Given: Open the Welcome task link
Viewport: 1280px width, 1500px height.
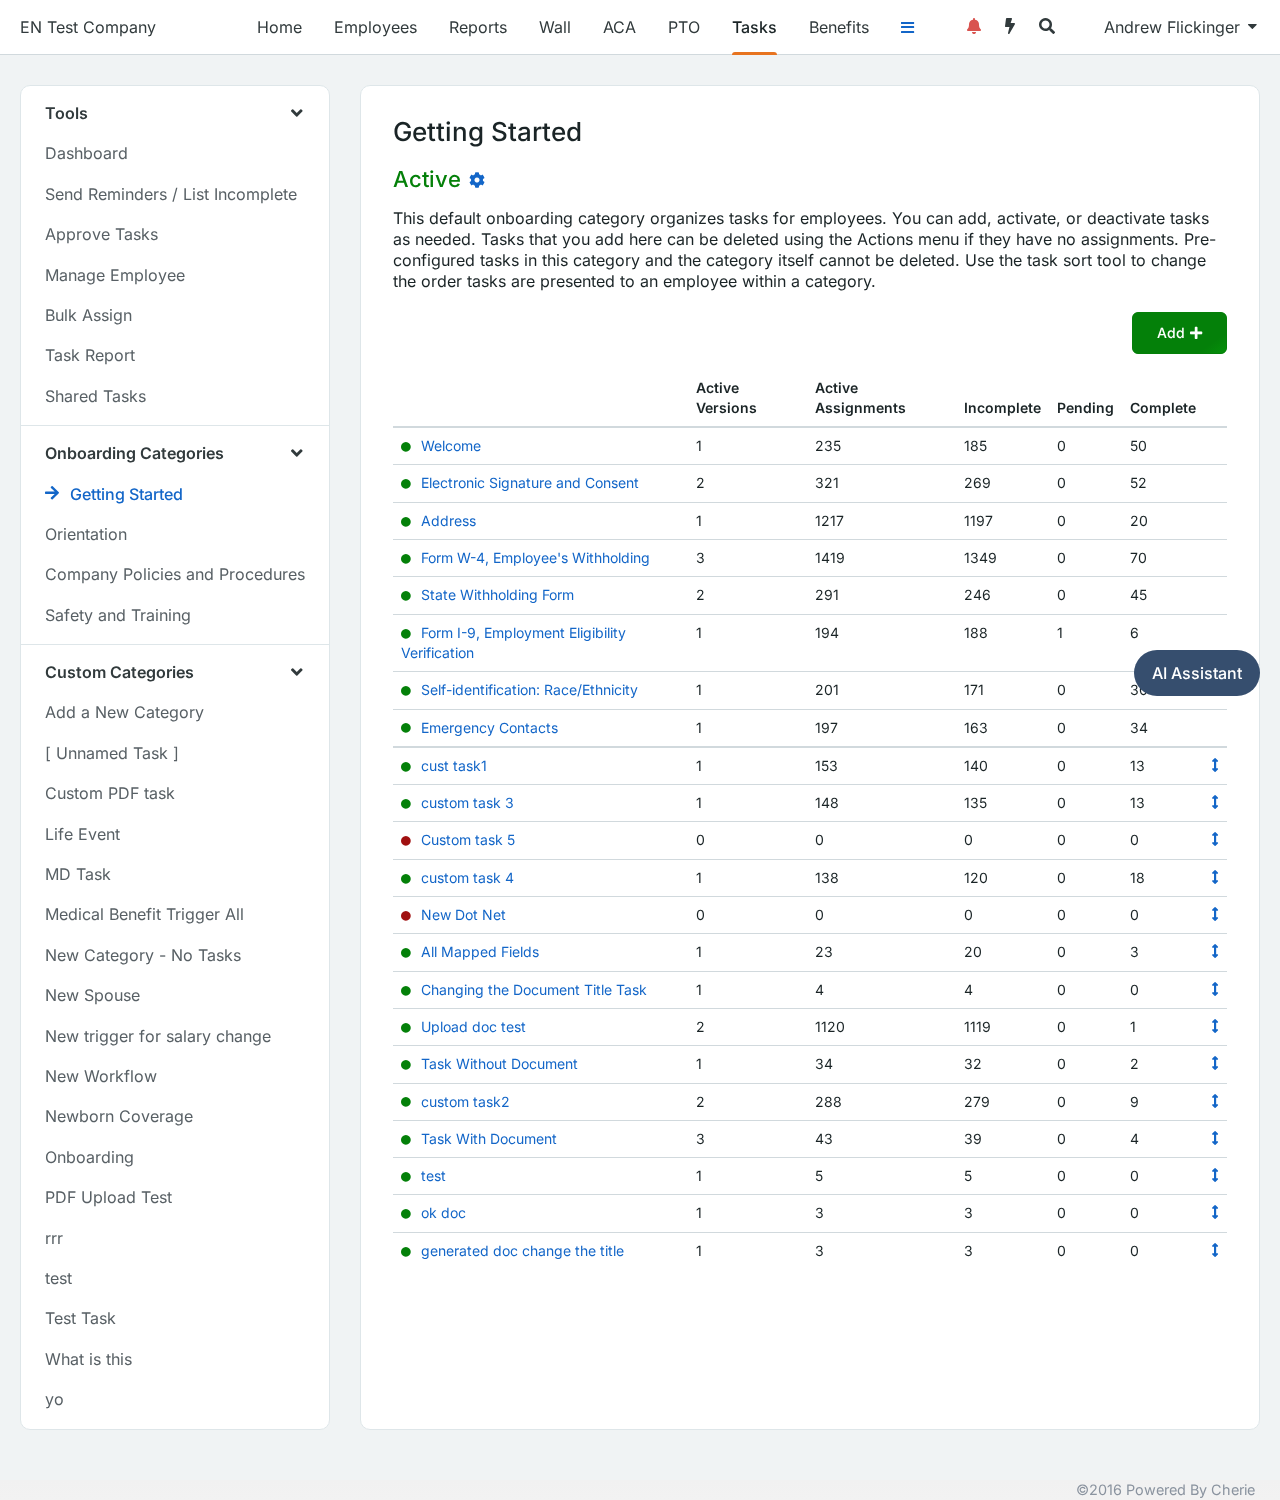Looking at the screenshot, I should click(x=451, y=446).
